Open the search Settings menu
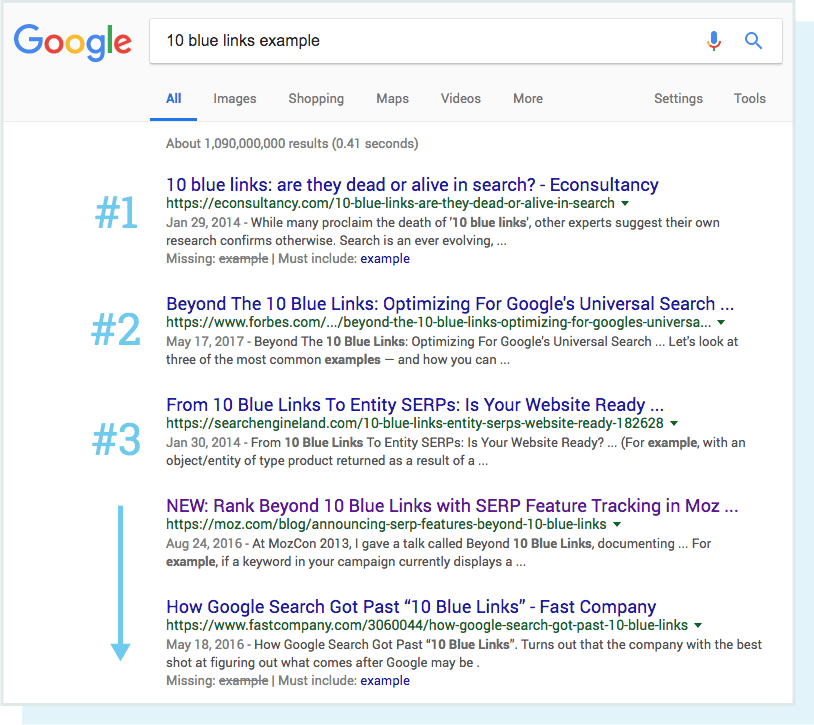The image size is (814, 725). [678, 98]
